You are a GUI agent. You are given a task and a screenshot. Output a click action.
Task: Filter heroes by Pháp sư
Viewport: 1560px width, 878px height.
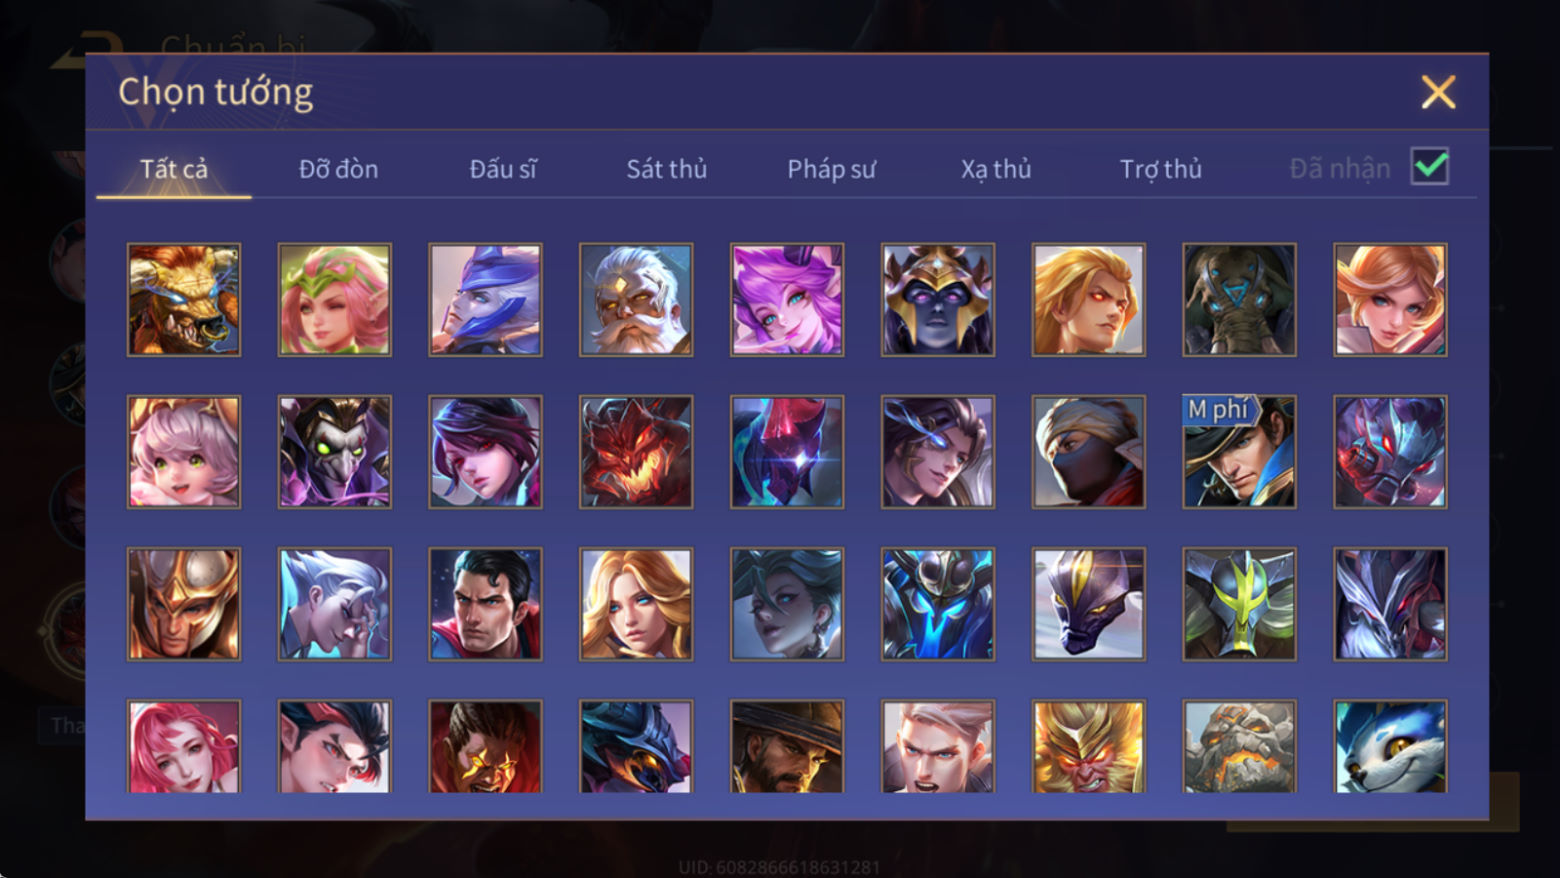(831, 169)
